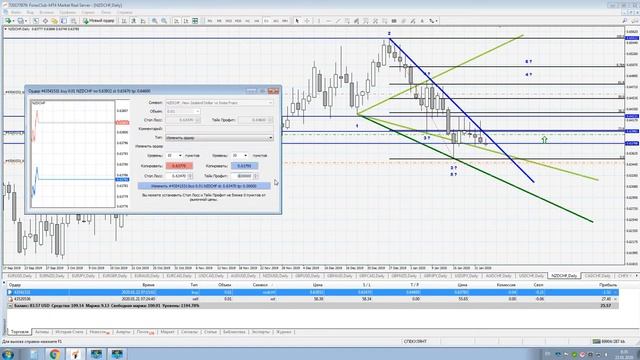Select the MN timeframe button
640x360 pixels.
[285, 21]
